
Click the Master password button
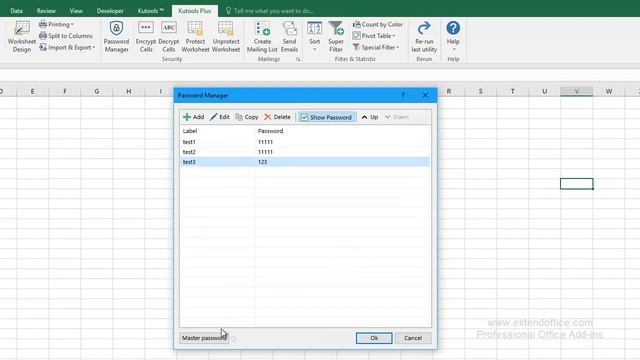pos(204,338)
